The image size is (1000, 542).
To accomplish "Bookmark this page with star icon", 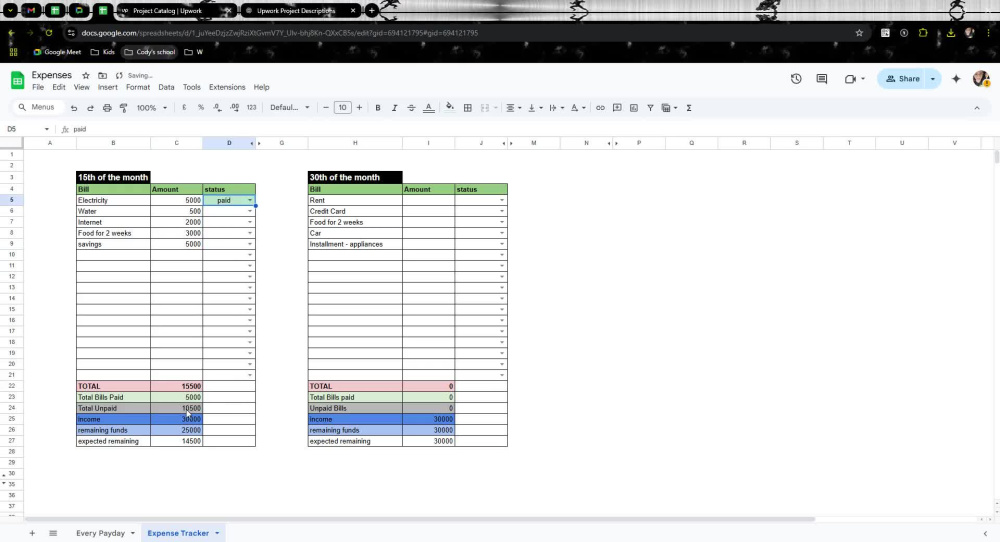I will tap(859, 33).
